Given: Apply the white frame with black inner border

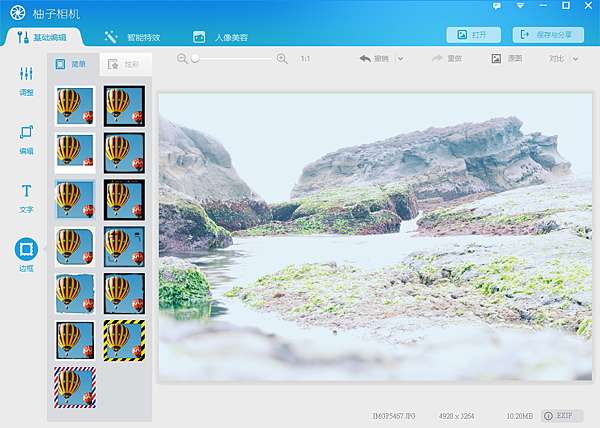Looking at the screenshot, I should click(75, 341).
